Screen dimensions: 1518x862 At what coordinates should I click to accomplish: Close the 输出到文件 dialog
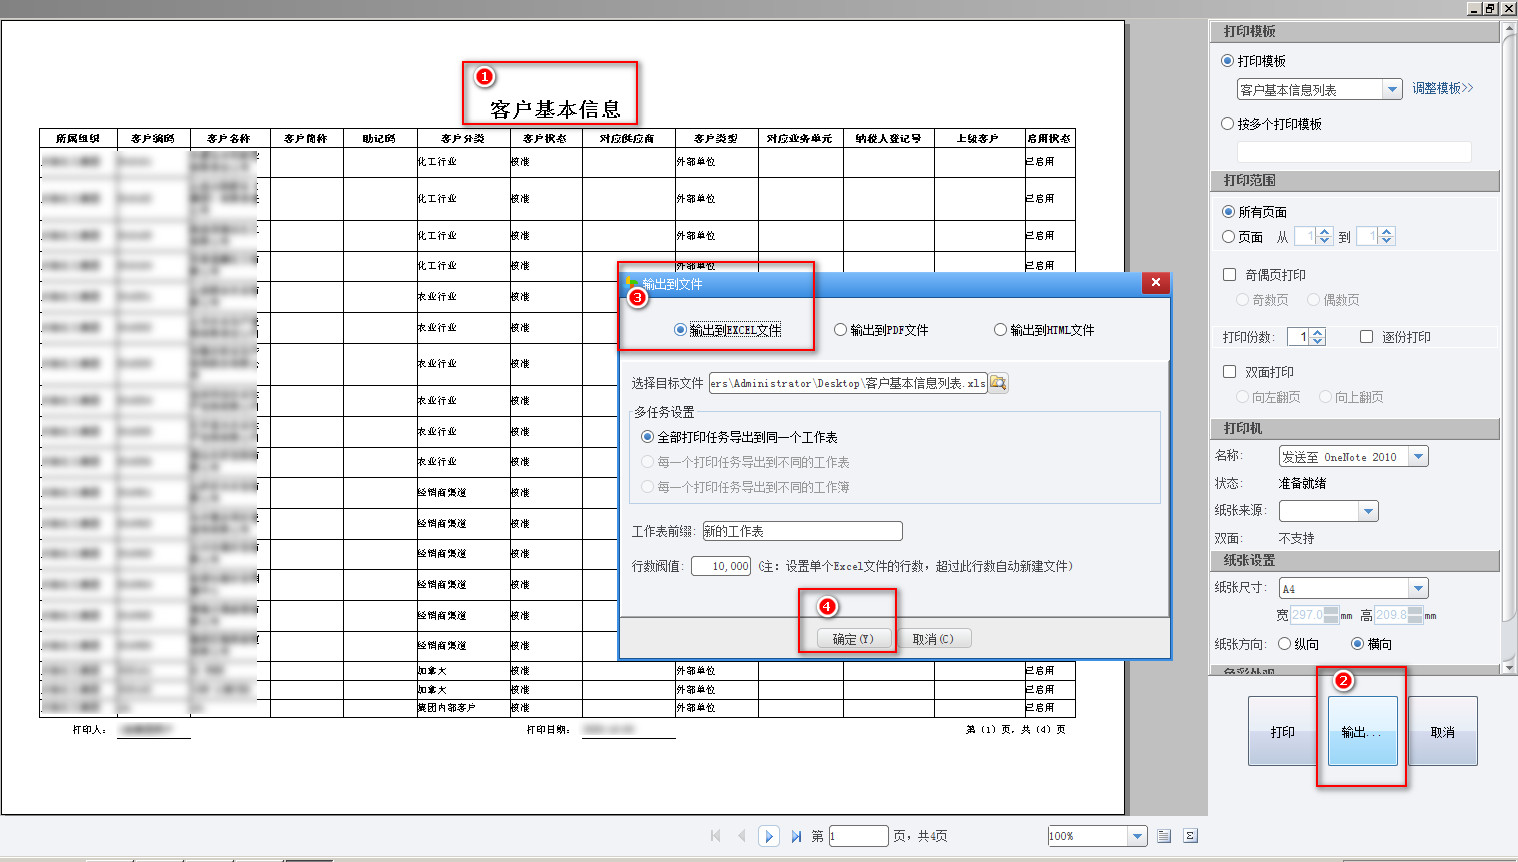[x=1155, y=283]
